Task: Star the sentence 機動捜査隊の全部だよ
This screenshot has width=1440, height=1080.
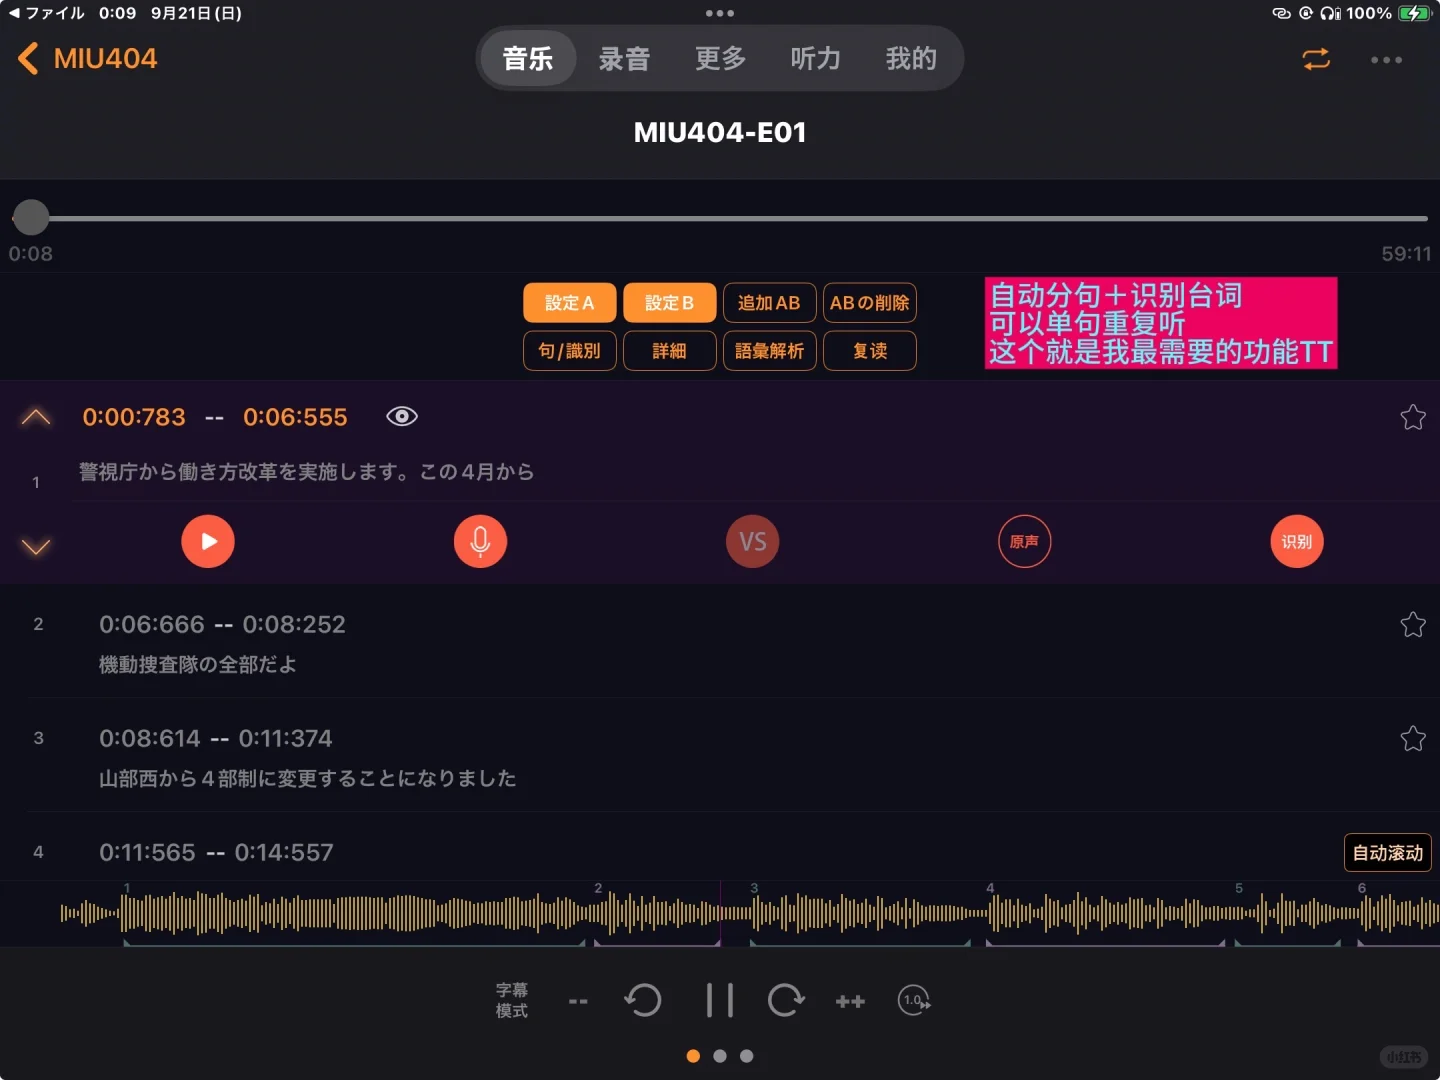Action: (1413, 624)
